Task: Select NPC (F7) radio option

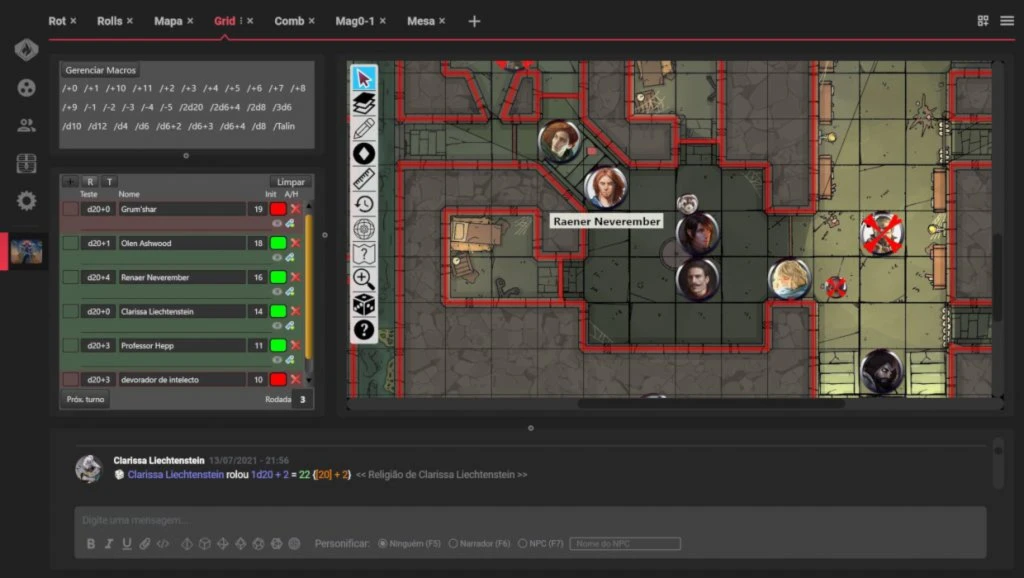Action: pyautogui.click(x=522, y=543)
